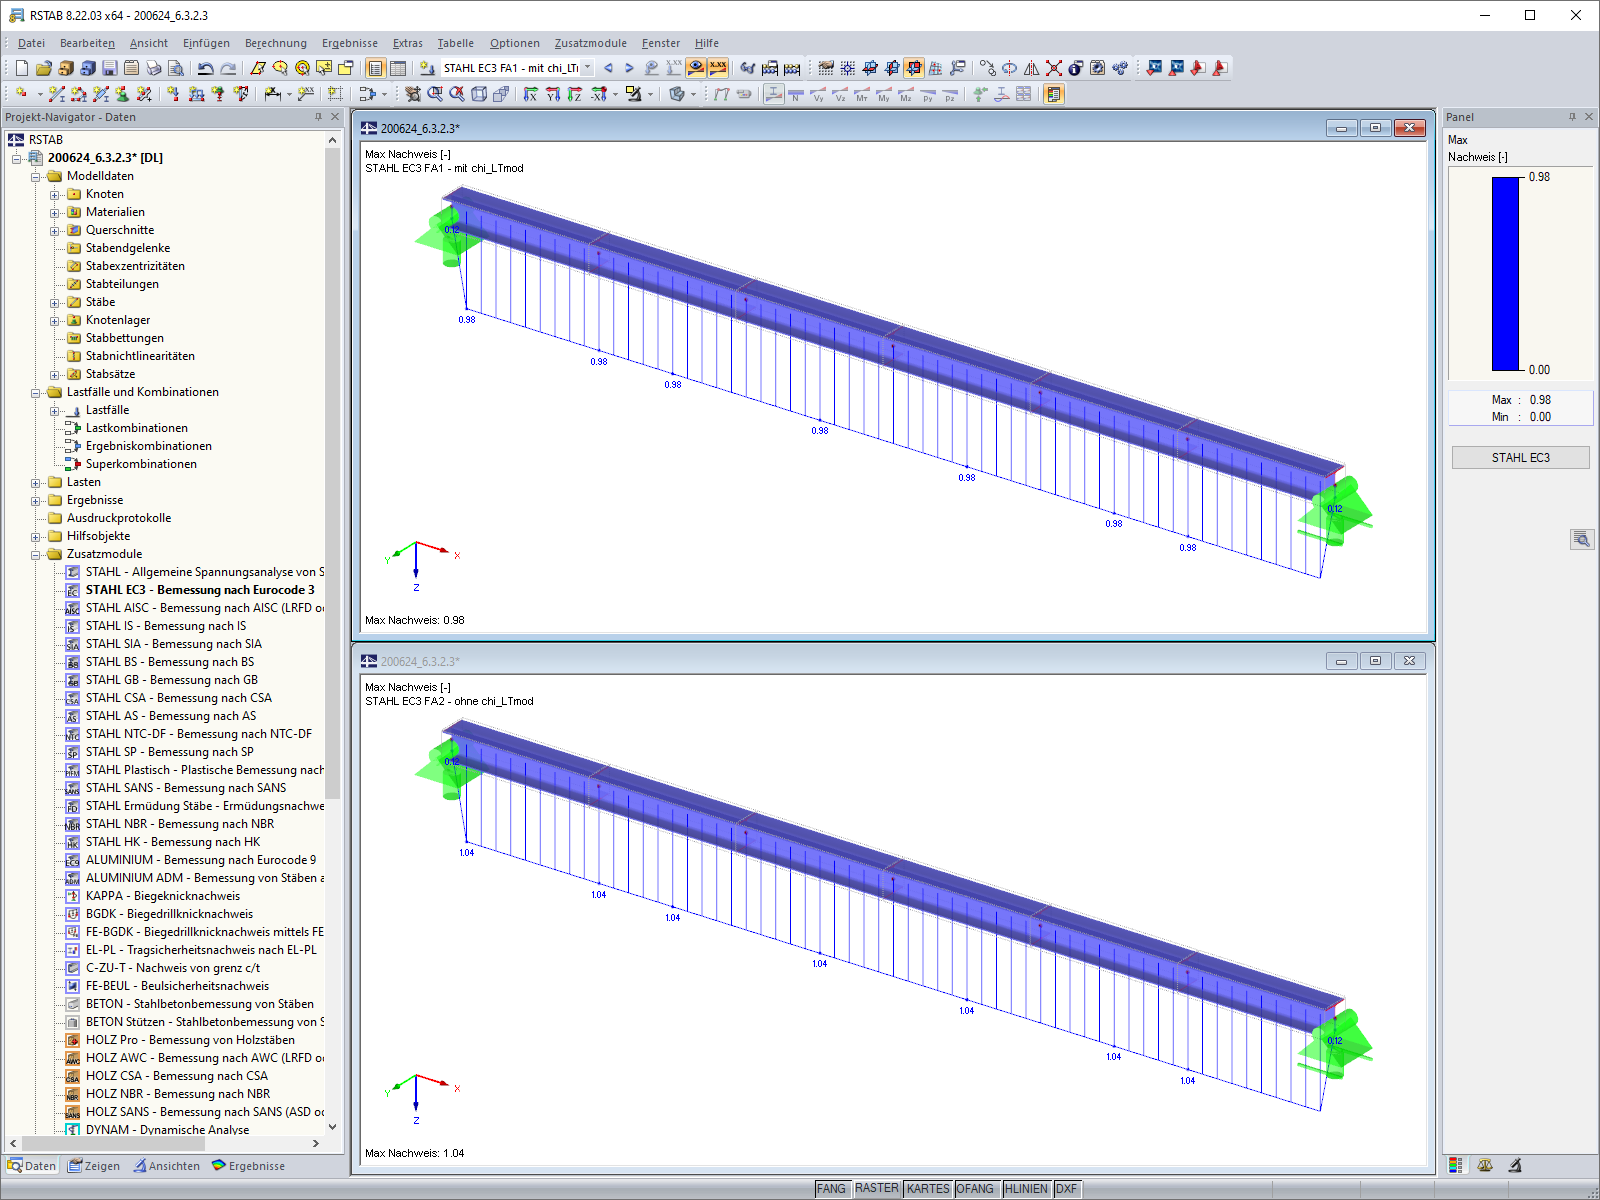Click the zoom window magnifier icon
This screenshot has height=1200, width=1600.
pyautogui.click(x=435, y=94)
